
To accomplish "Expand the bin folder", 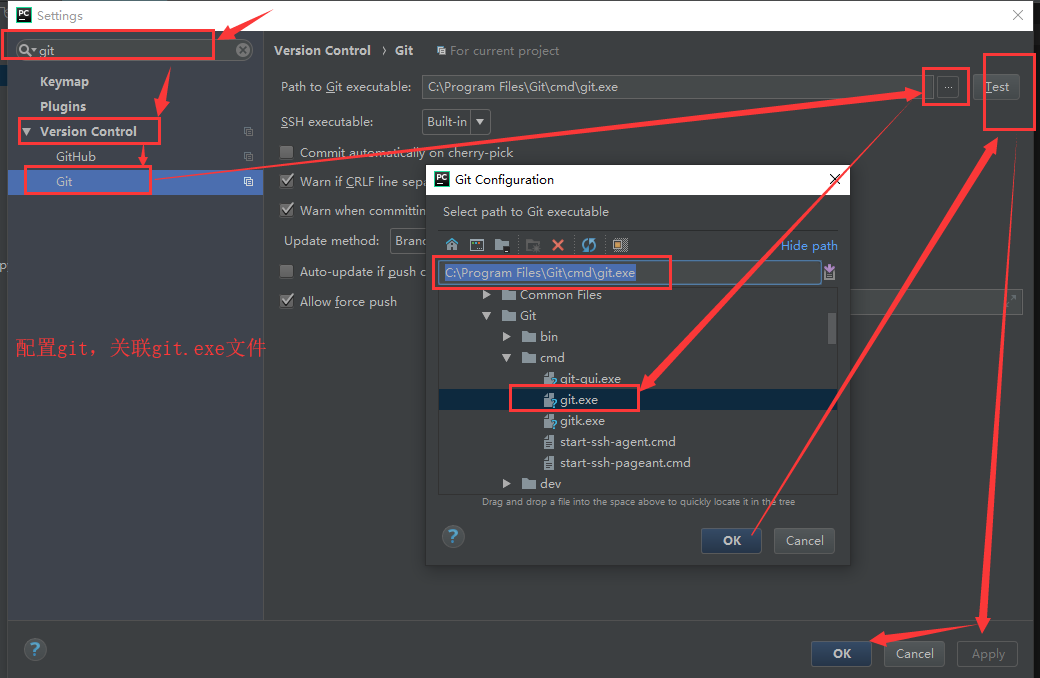I will tap(507, 336).
